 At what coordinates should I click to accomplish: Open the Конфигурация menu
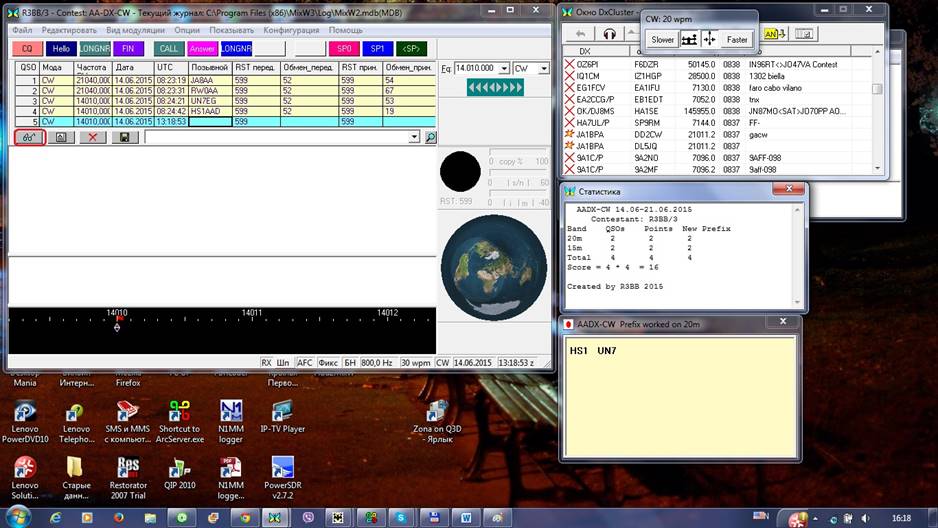point(291,30)
